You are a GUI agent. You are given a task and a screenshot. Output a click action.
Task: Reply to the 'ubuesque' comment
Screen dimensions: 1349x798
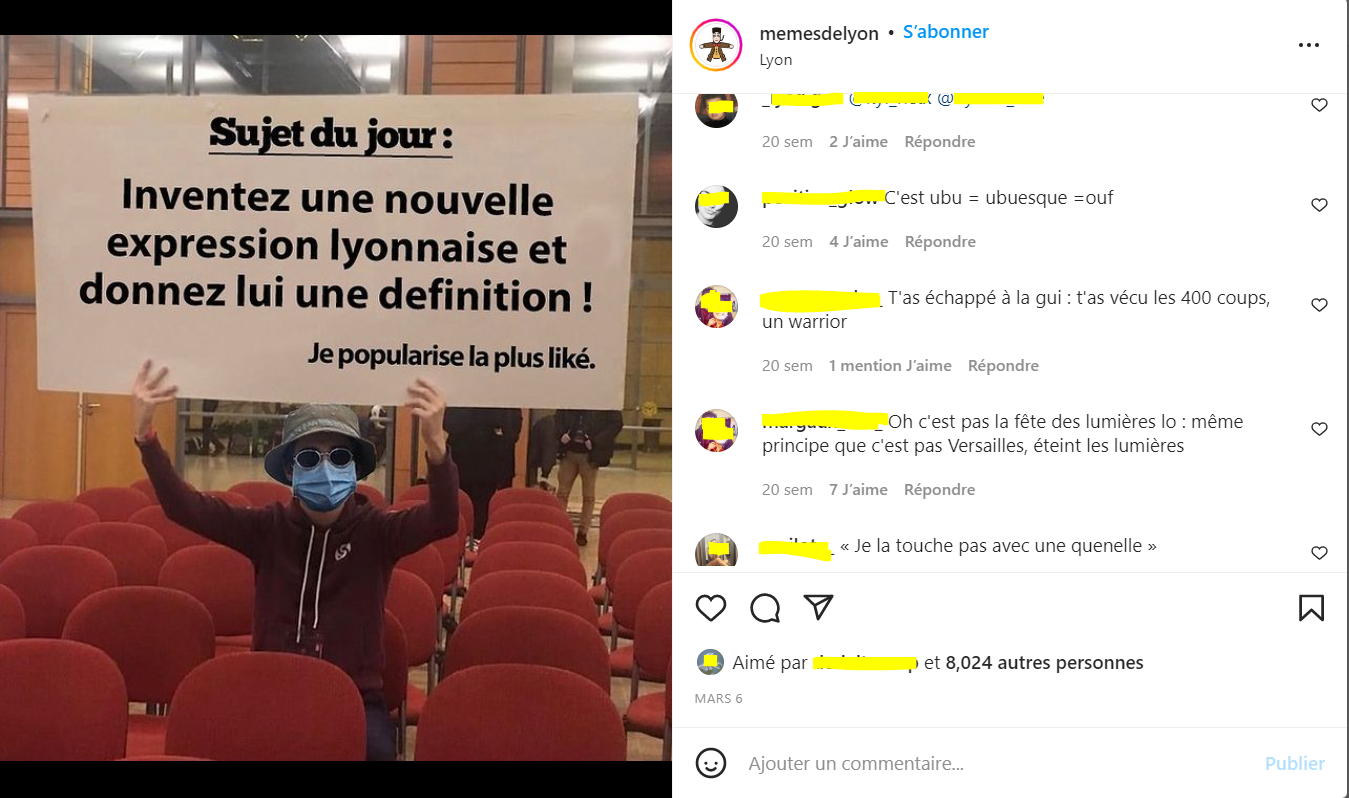point(939,241)
